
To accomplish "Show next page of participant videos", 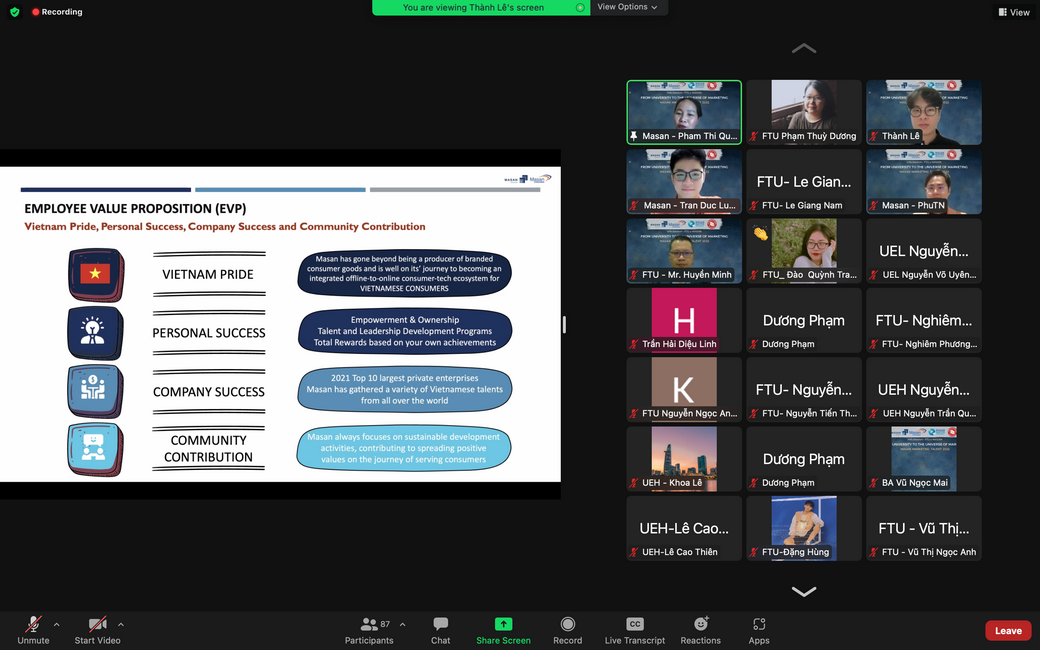I will (x=804, y=592).
